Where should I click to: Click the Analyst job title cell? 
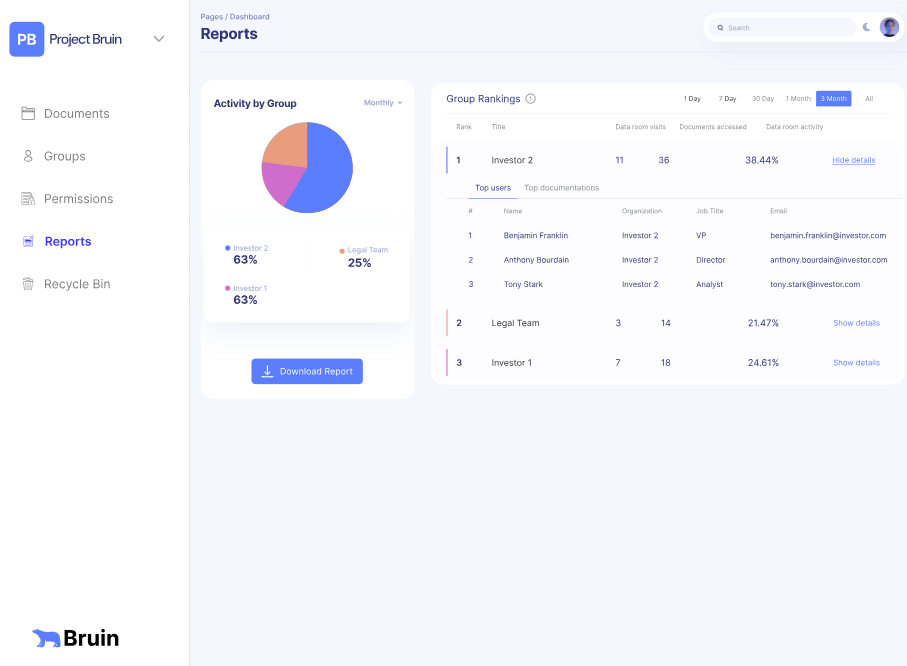click(x=709, y=284)
